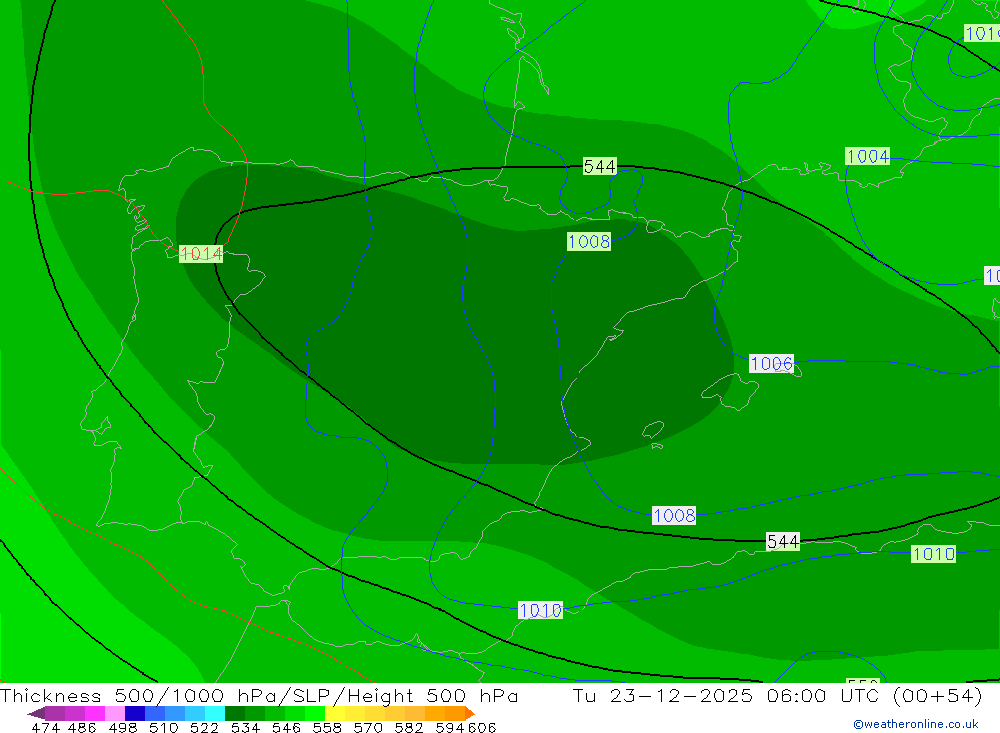Click the legend value 534

pyautogui.click(x=246, y=727)
